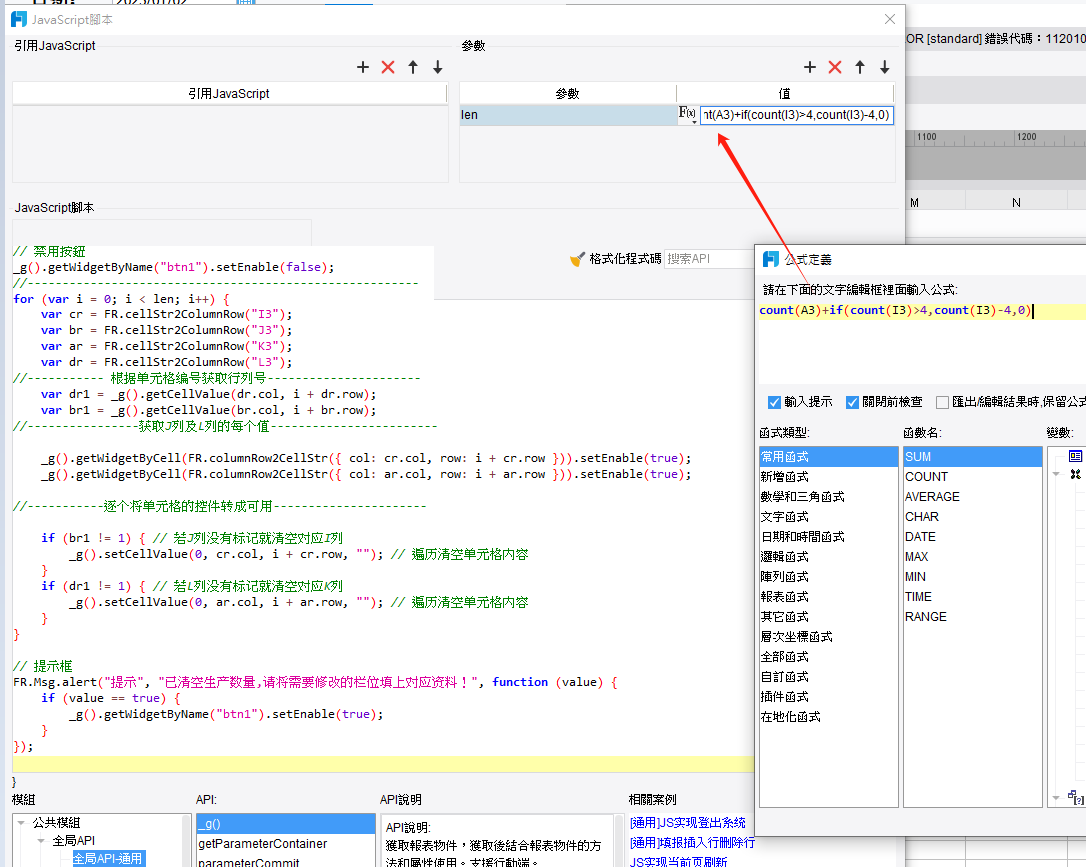The image size is (1086, 867).
Task: Select 日期和時間函式 function category
Action: click(x=828, y=537)
